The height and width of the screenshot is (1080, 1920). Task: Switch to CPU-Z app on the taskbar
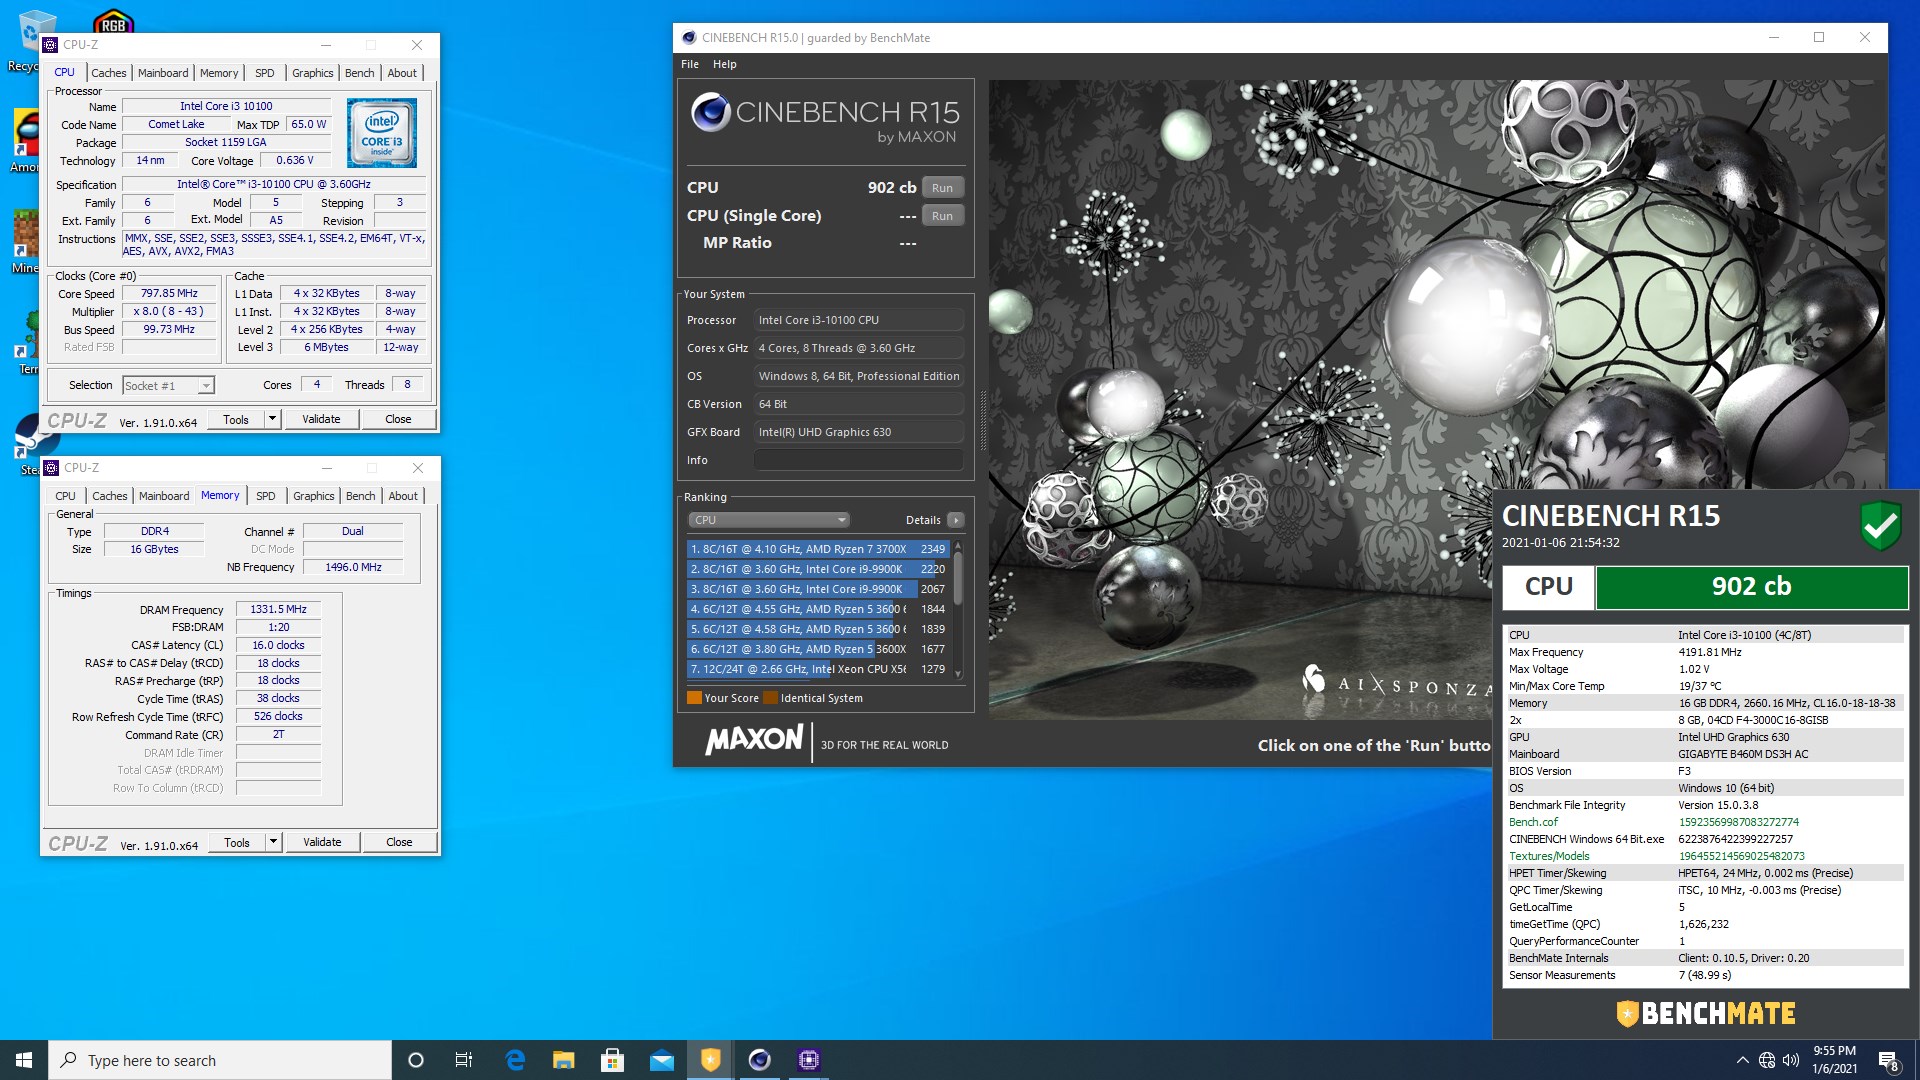click(809, 1060)
